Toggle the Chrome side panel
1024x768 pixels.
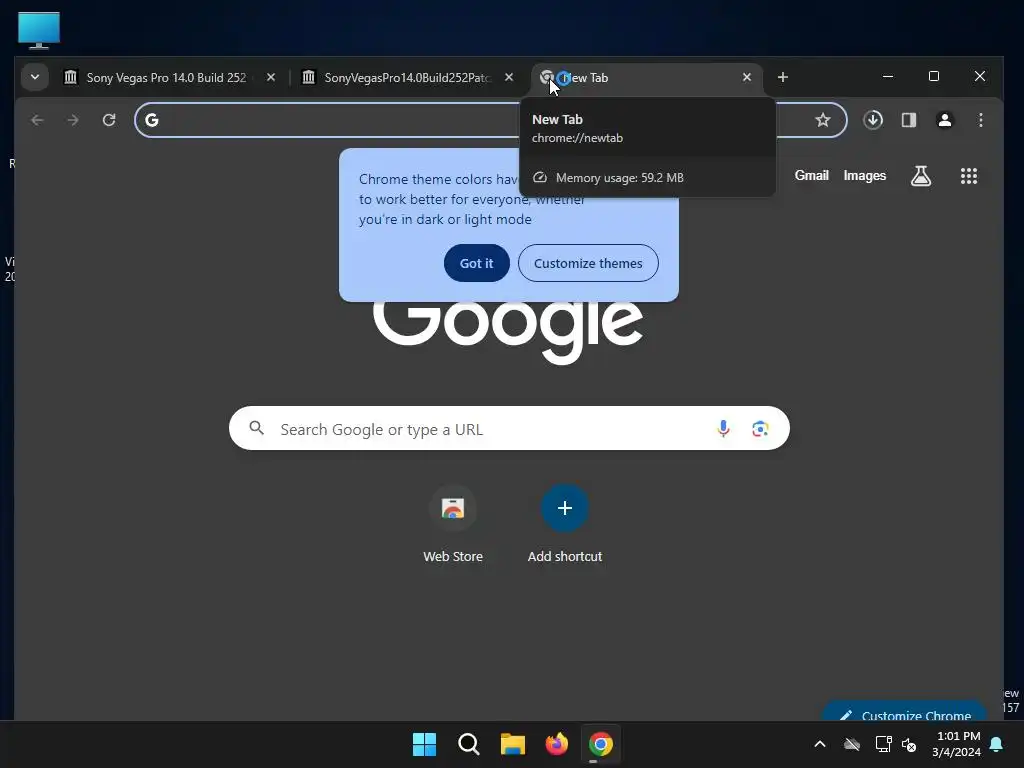click(908, 120)
